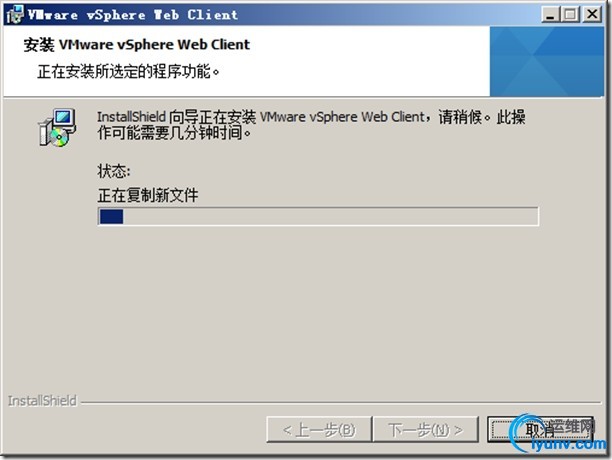
Task: Click the iyunv.com watermark text
Action: click(568, 444)
